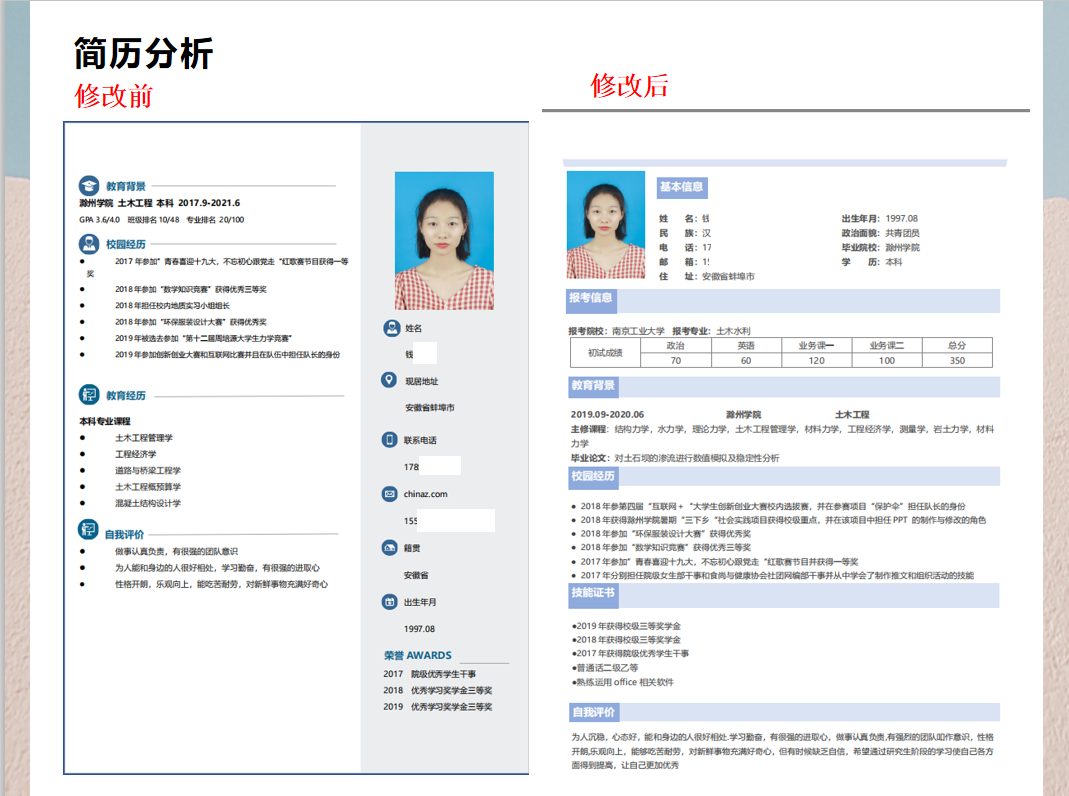This screenshot has width=1069, height=796.
Task: Click the 土木工程管理学 course bullet
Action: (144, 438)
